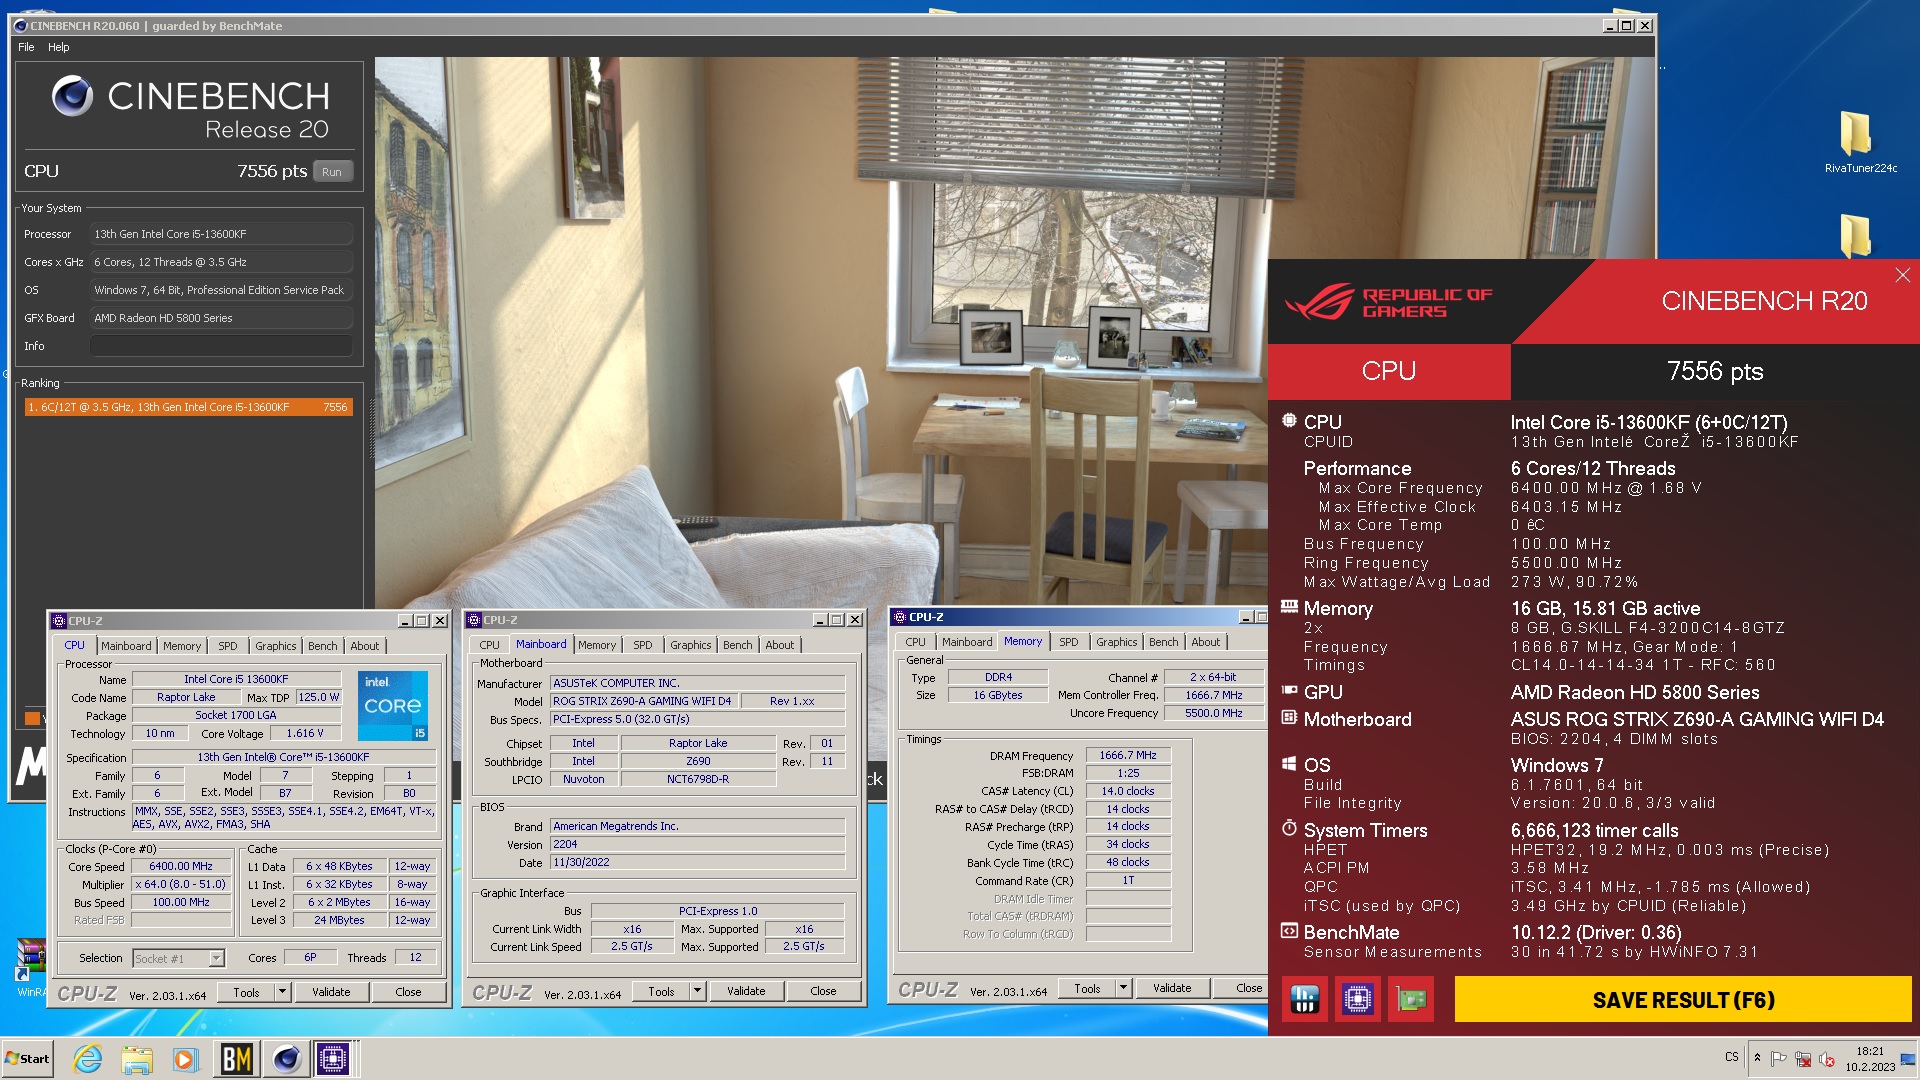Screen dimensions: 1920x1080
Task: Open HWiNFO from the BenchMate panel icon
Action: 1304,1000
